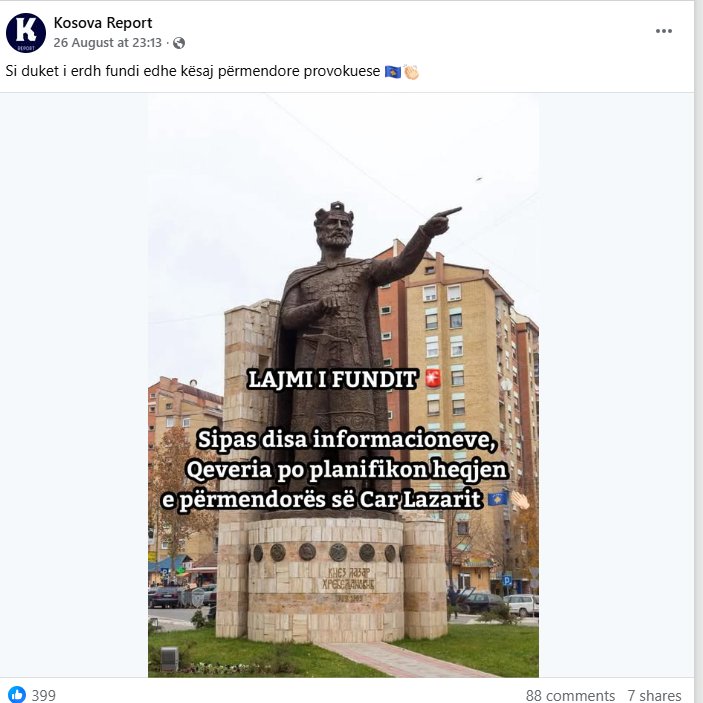Click the clapping emoji in the image overlay
This screenshot has width=703, height=703.
coord(520,499)
